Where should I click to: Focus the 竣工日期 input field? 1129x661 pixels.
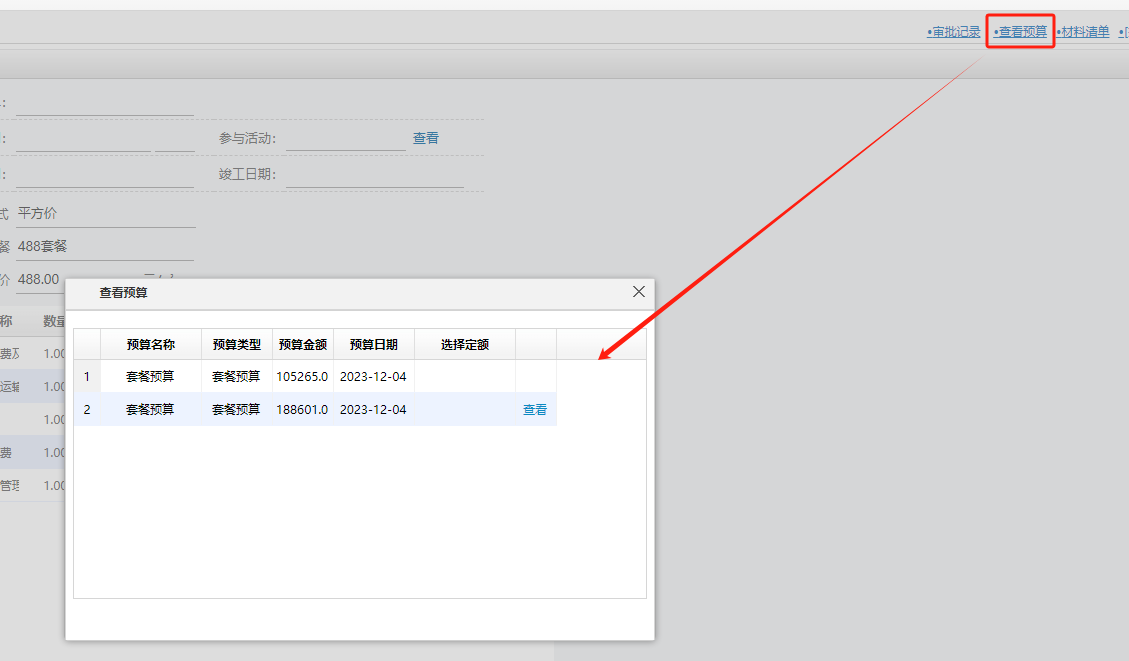click(374, 175)
